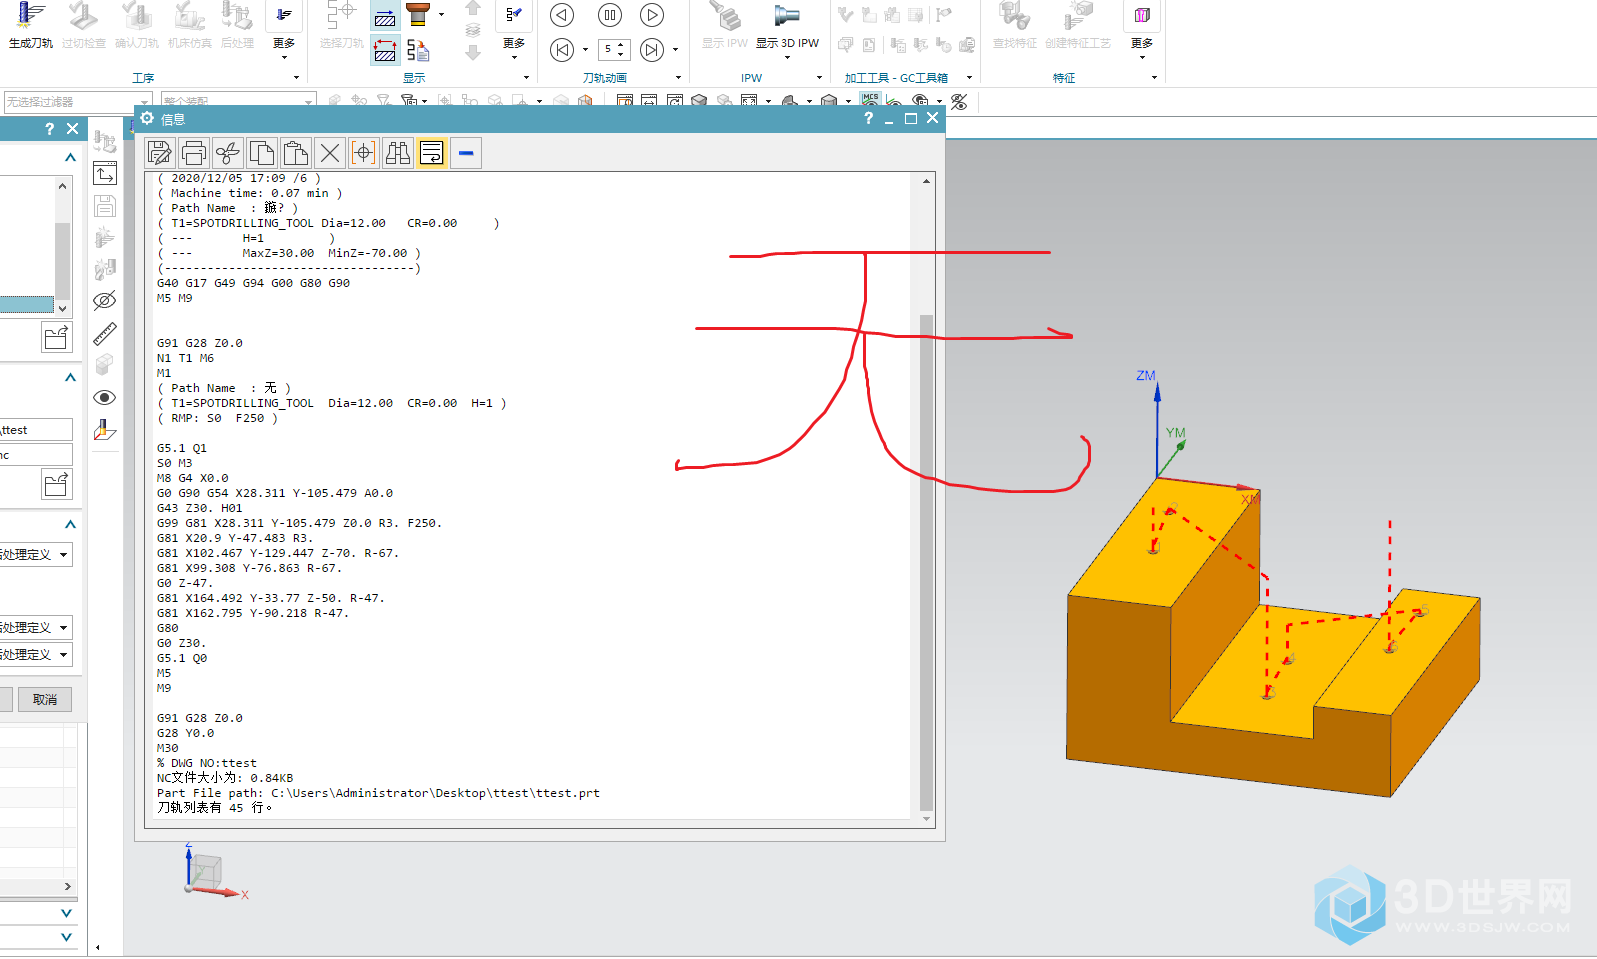Browse for output file with lower folder icon
Screen dimensions: 1597x959
57,484
